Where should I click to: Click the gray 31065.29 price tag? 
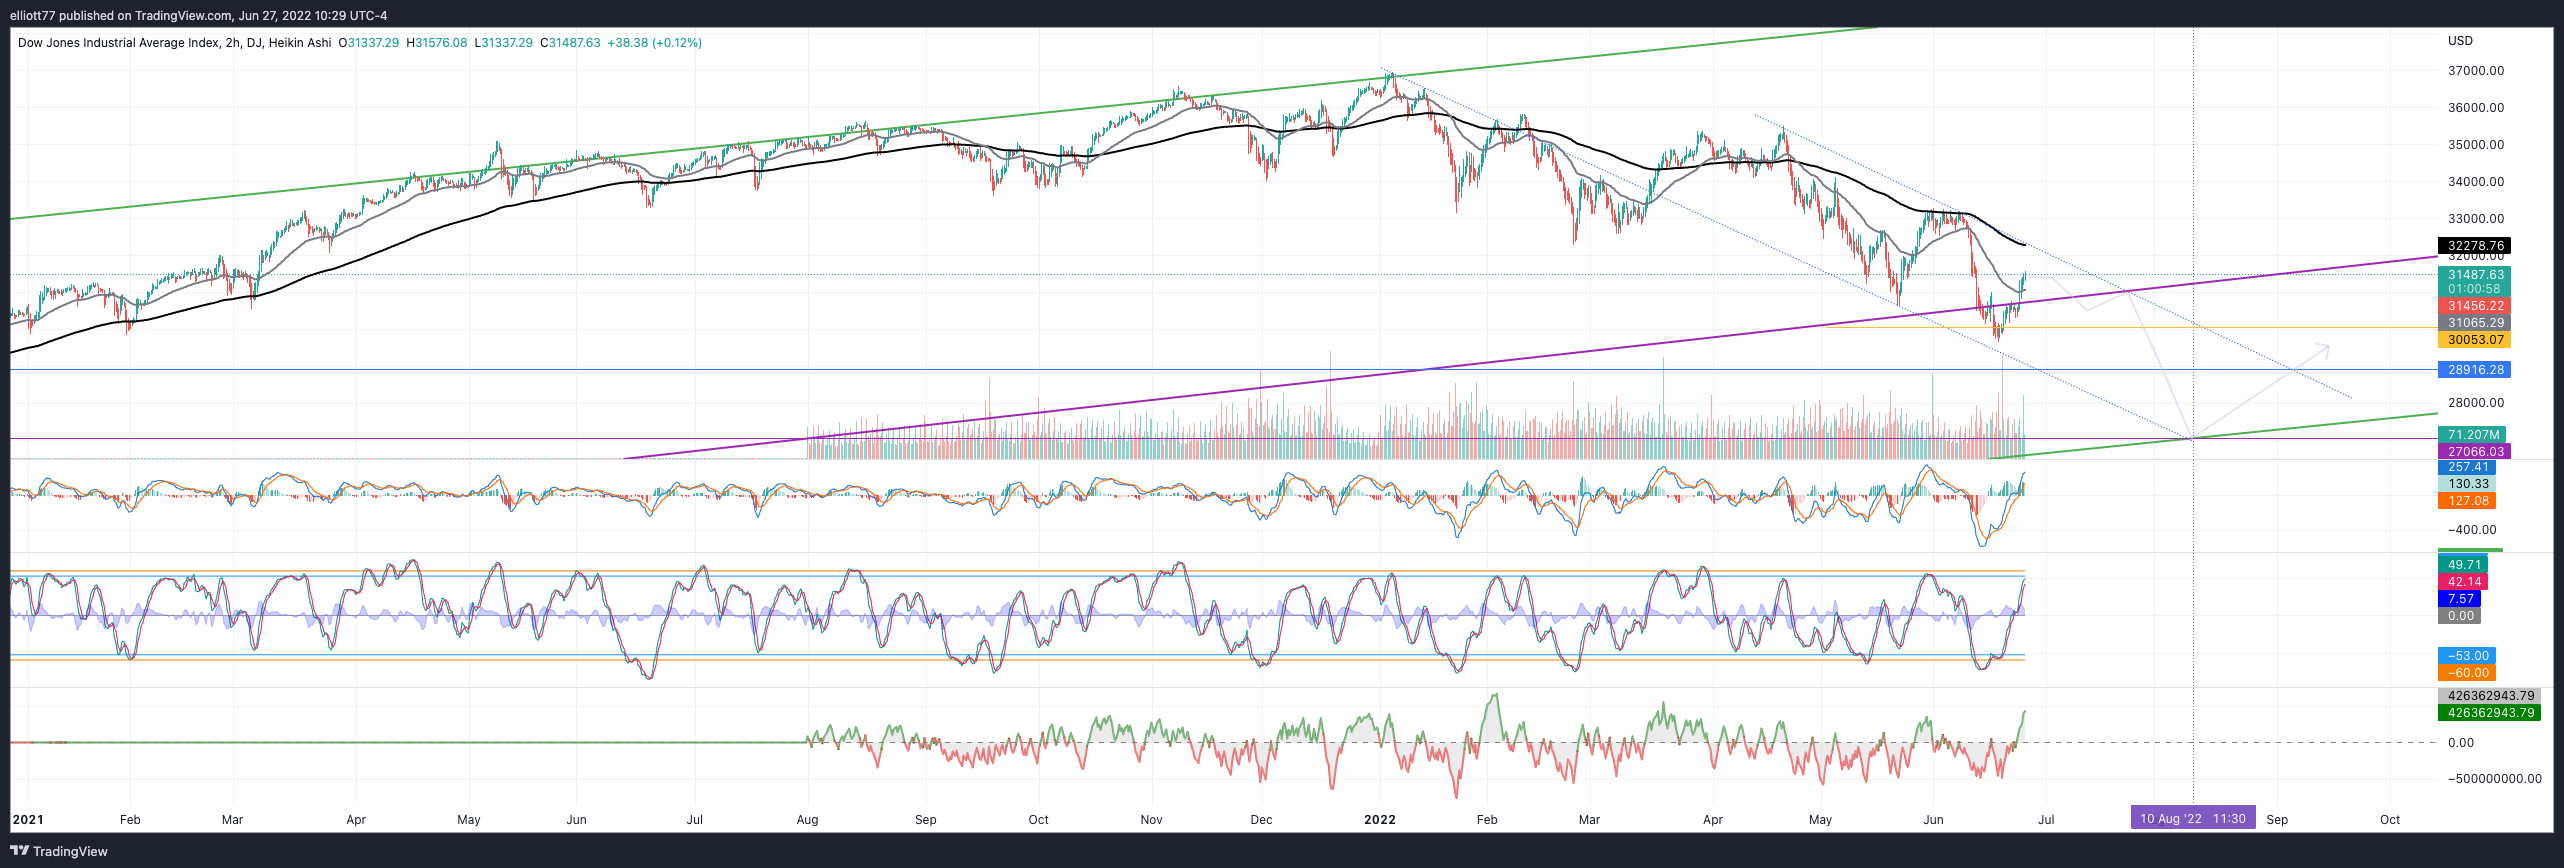[2475, 323]
